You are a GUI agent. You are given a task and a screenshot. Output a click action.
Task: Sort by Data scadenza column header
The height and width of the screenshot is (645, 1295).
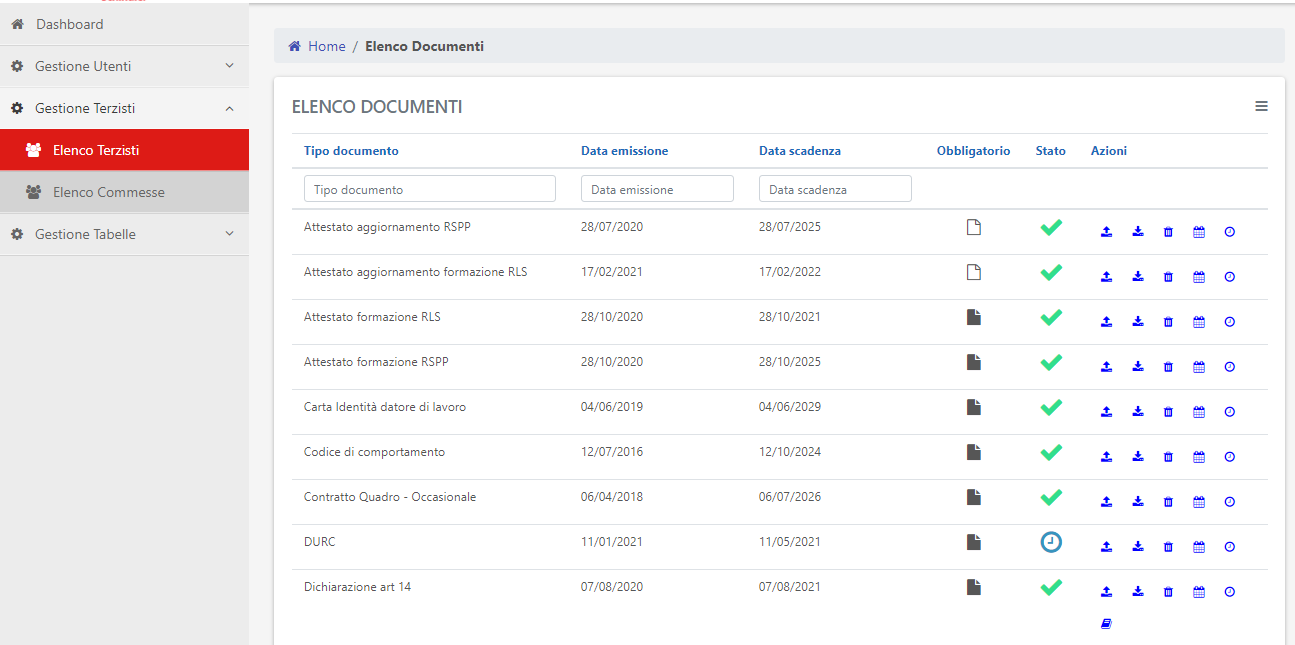800,151
